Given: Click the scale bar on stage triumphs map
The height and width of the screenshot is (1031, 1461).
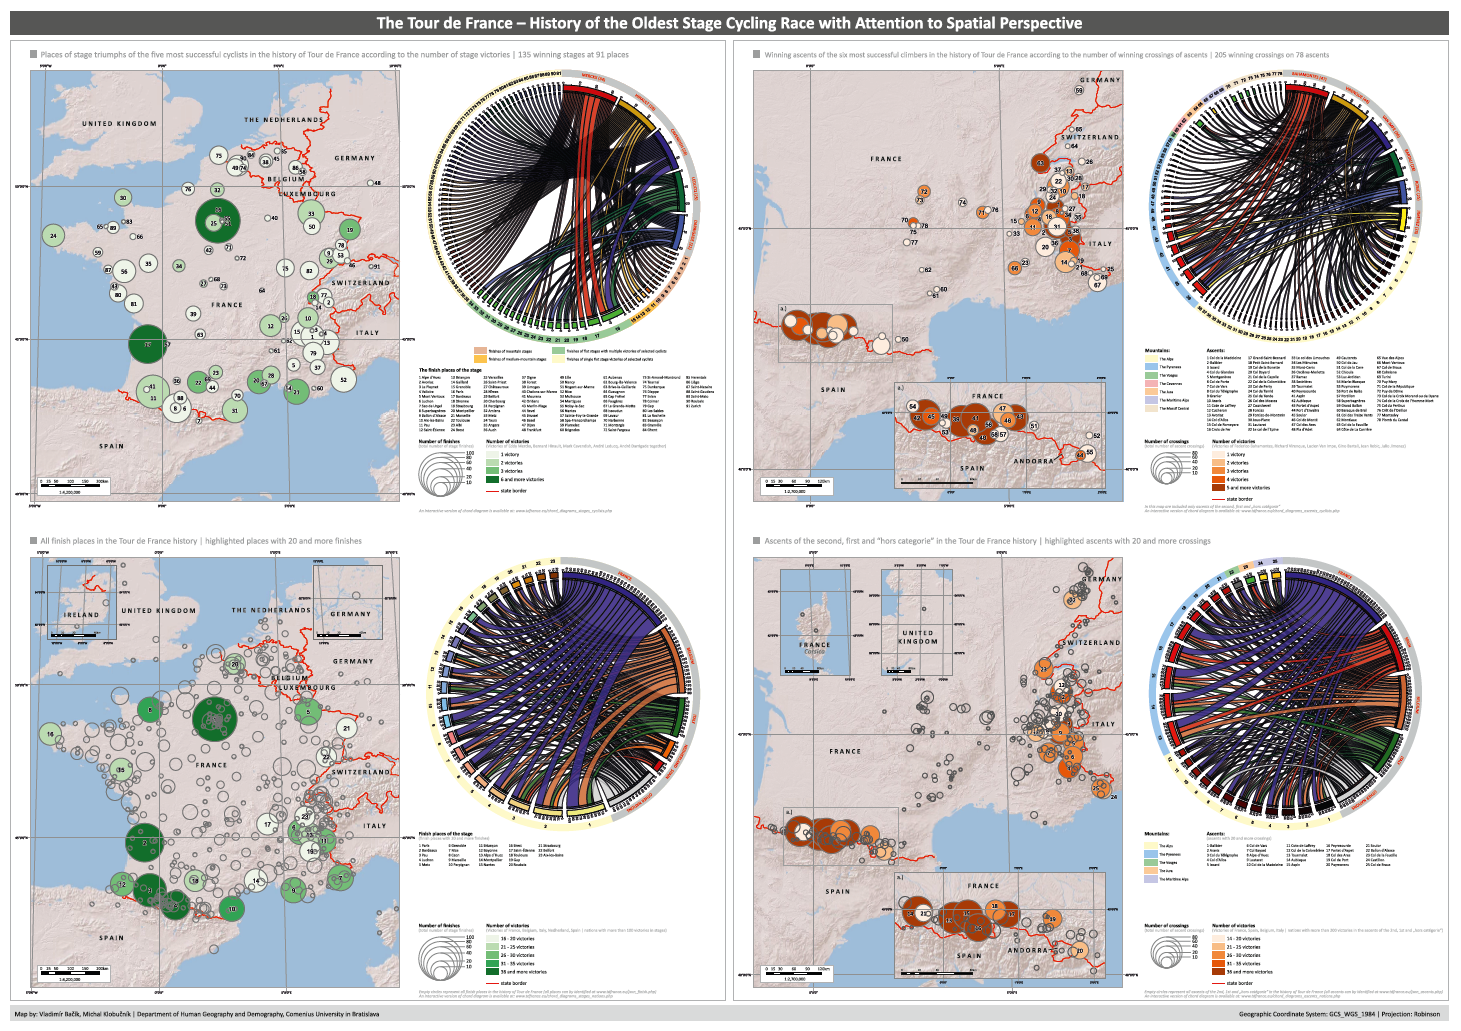Looking at the screenshot, I should [x=75, y=484].
